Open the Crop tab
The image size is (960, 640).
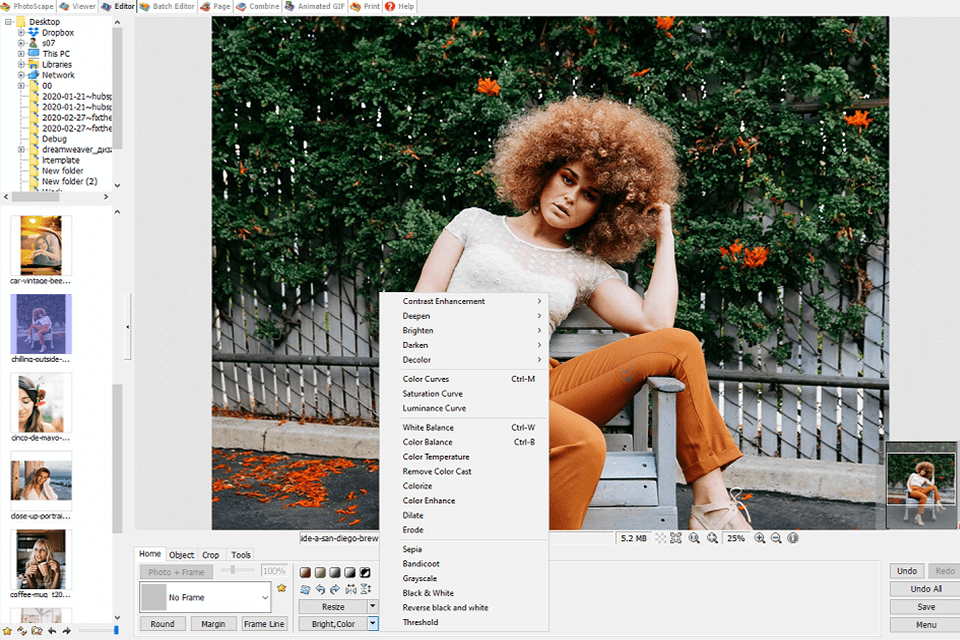pos(211,555)
